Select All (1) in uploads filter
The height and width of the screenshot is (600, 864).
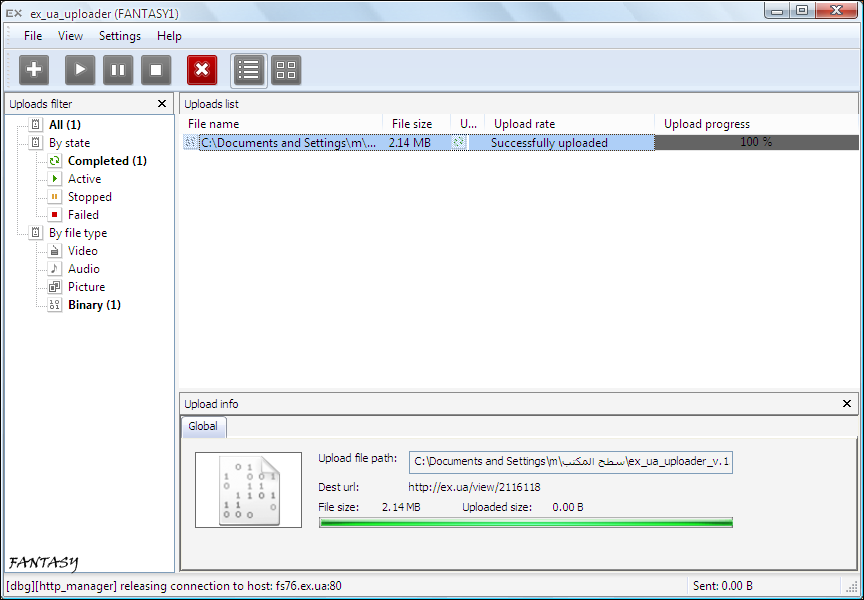[x=65, y=125]
